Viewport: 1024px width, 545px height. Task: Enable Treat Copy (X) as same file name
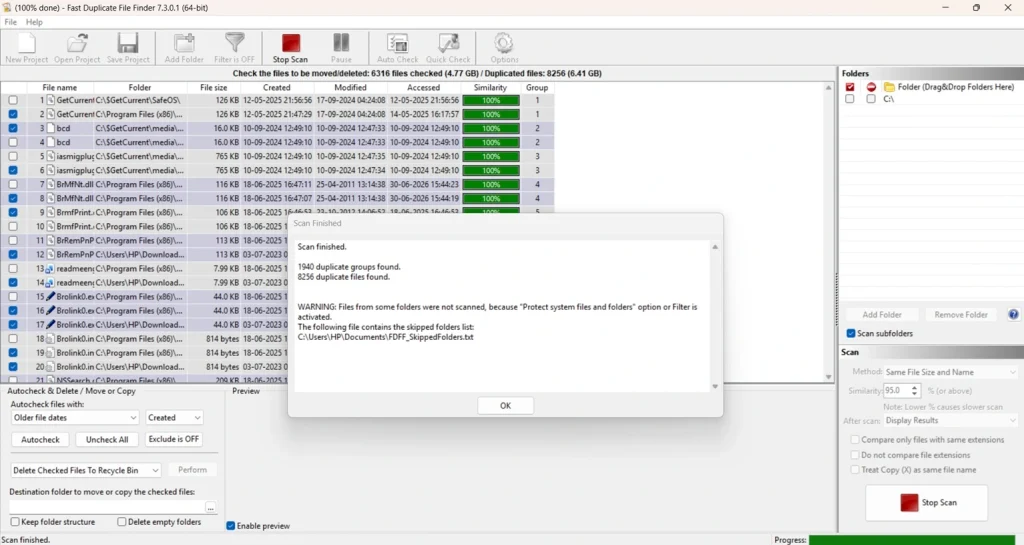(x=855, y=470)
